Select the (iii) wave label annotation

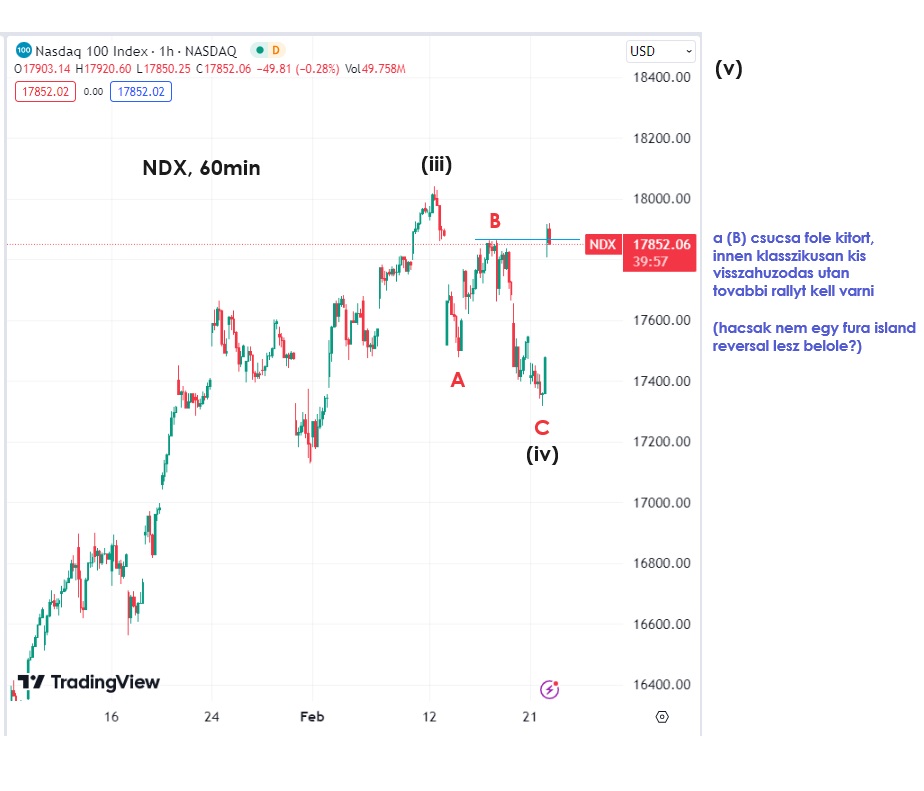click(x=436, y=165)
